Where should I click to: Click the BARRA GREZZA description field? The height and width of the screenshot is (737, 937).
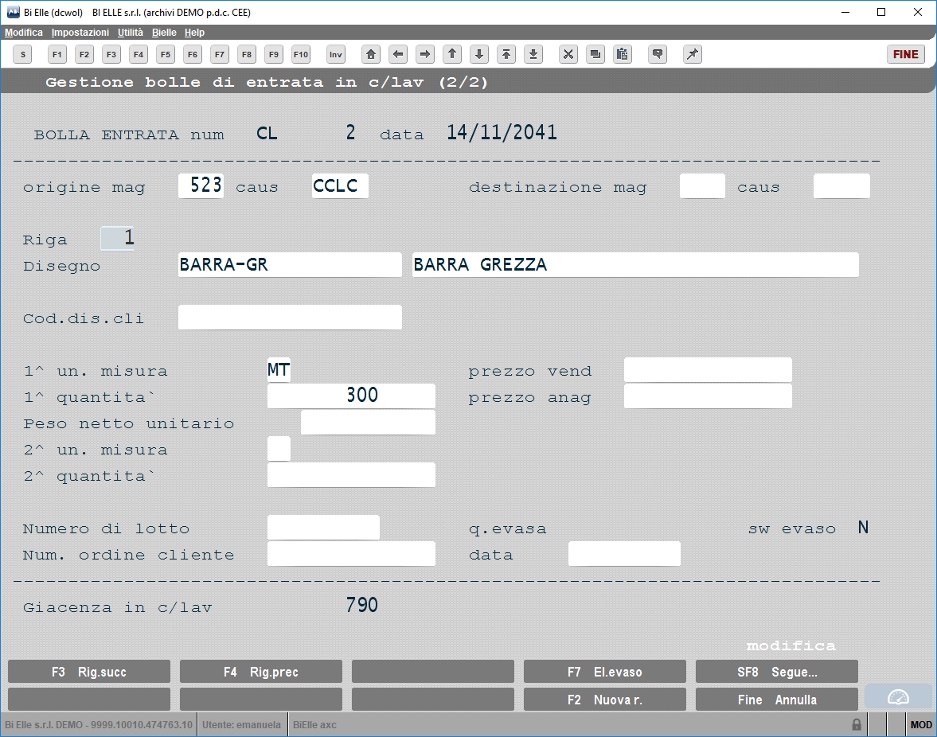[635, 265]
